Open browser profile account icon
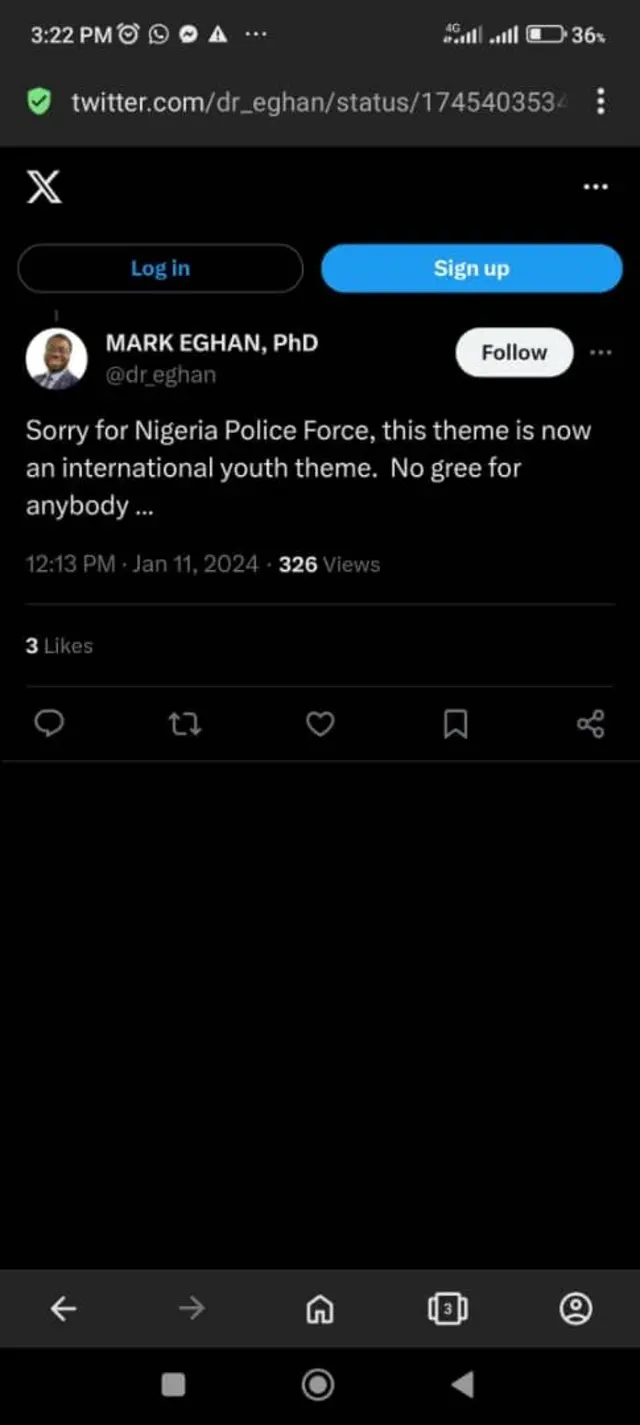This screenshot has width=640, height=1425. 576,1308
